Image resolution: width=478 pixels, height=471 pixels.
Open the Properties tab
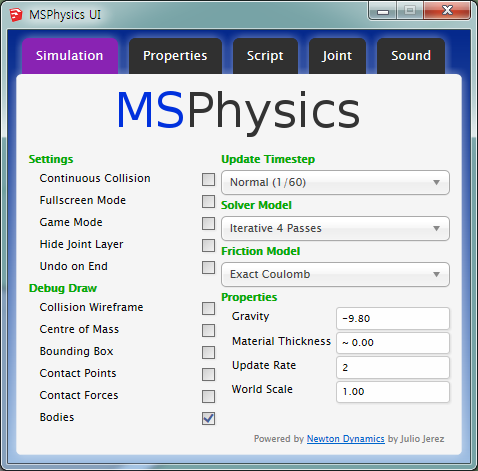click(175, 56)
